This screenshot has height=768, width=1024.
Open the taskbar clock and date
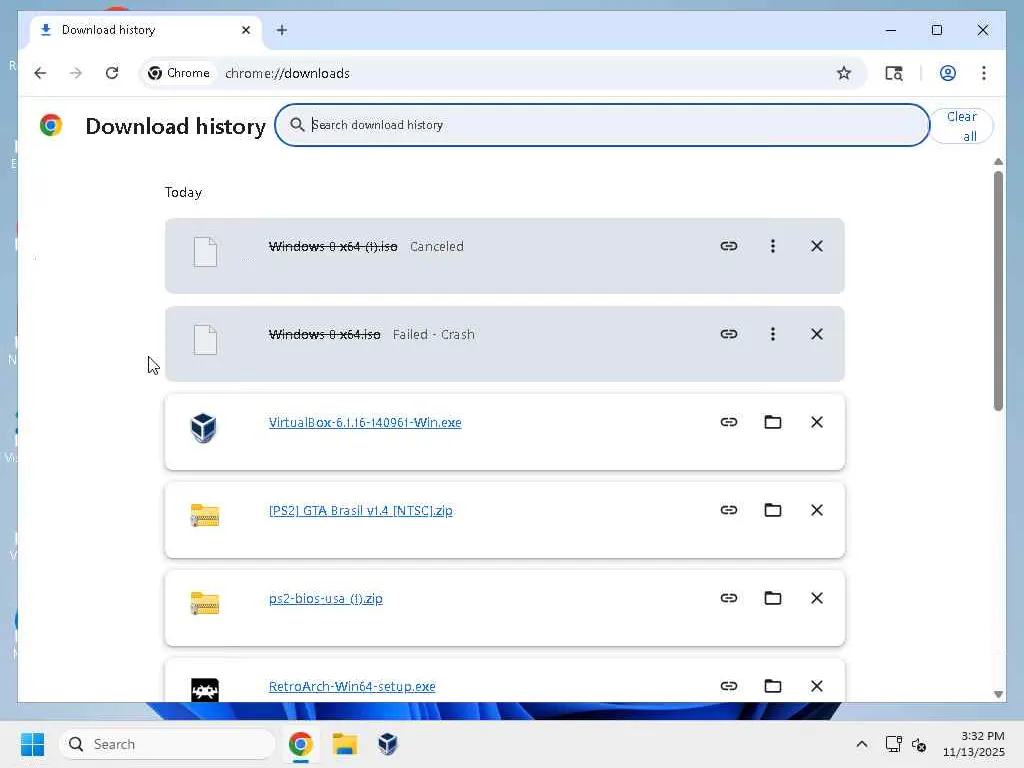974,744
